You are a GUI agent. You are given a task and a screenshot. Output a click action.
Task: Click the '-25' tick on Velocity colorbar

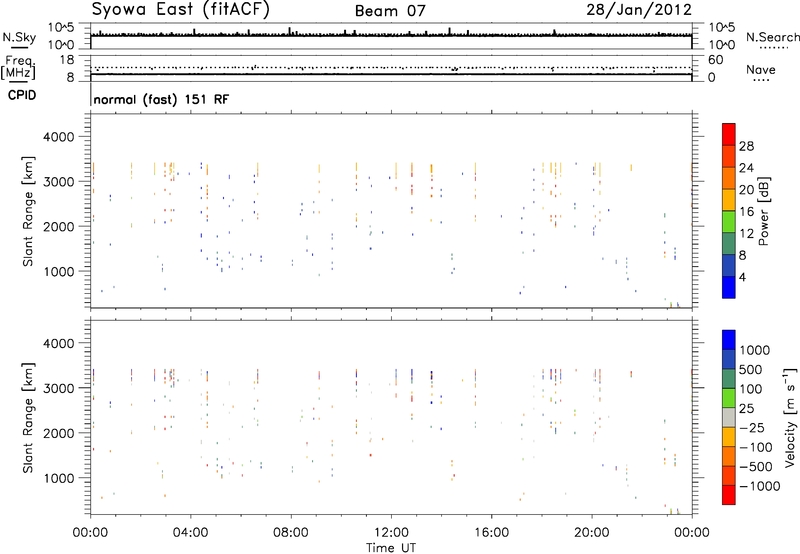[x=752, y=428]
